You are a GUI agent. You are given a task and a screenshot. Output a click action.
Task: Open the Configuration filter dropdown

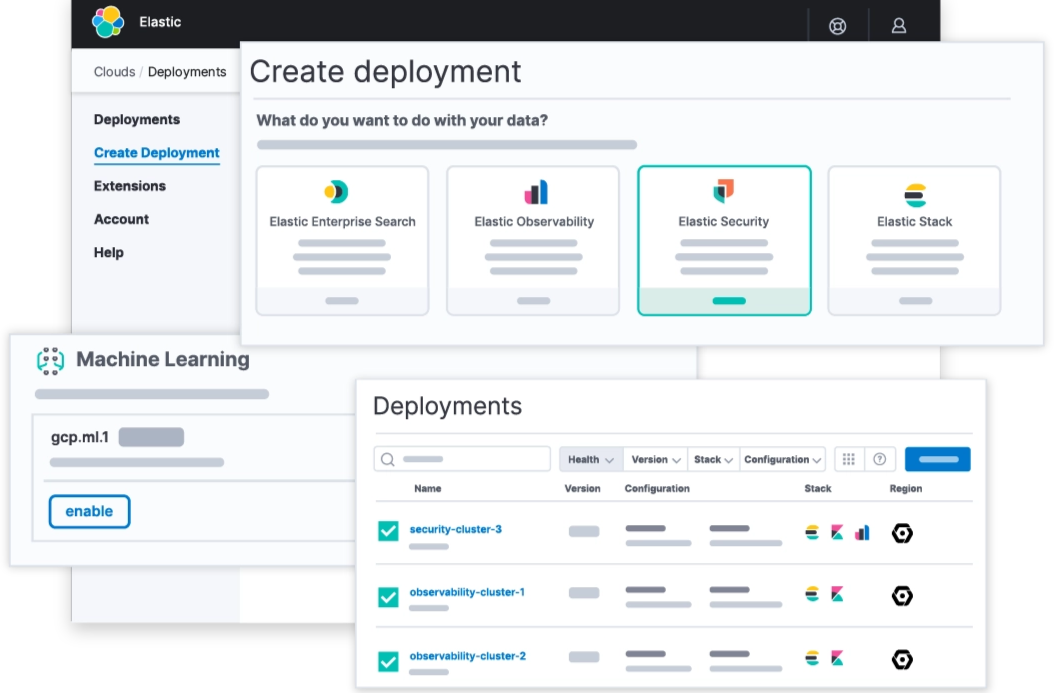783,459
